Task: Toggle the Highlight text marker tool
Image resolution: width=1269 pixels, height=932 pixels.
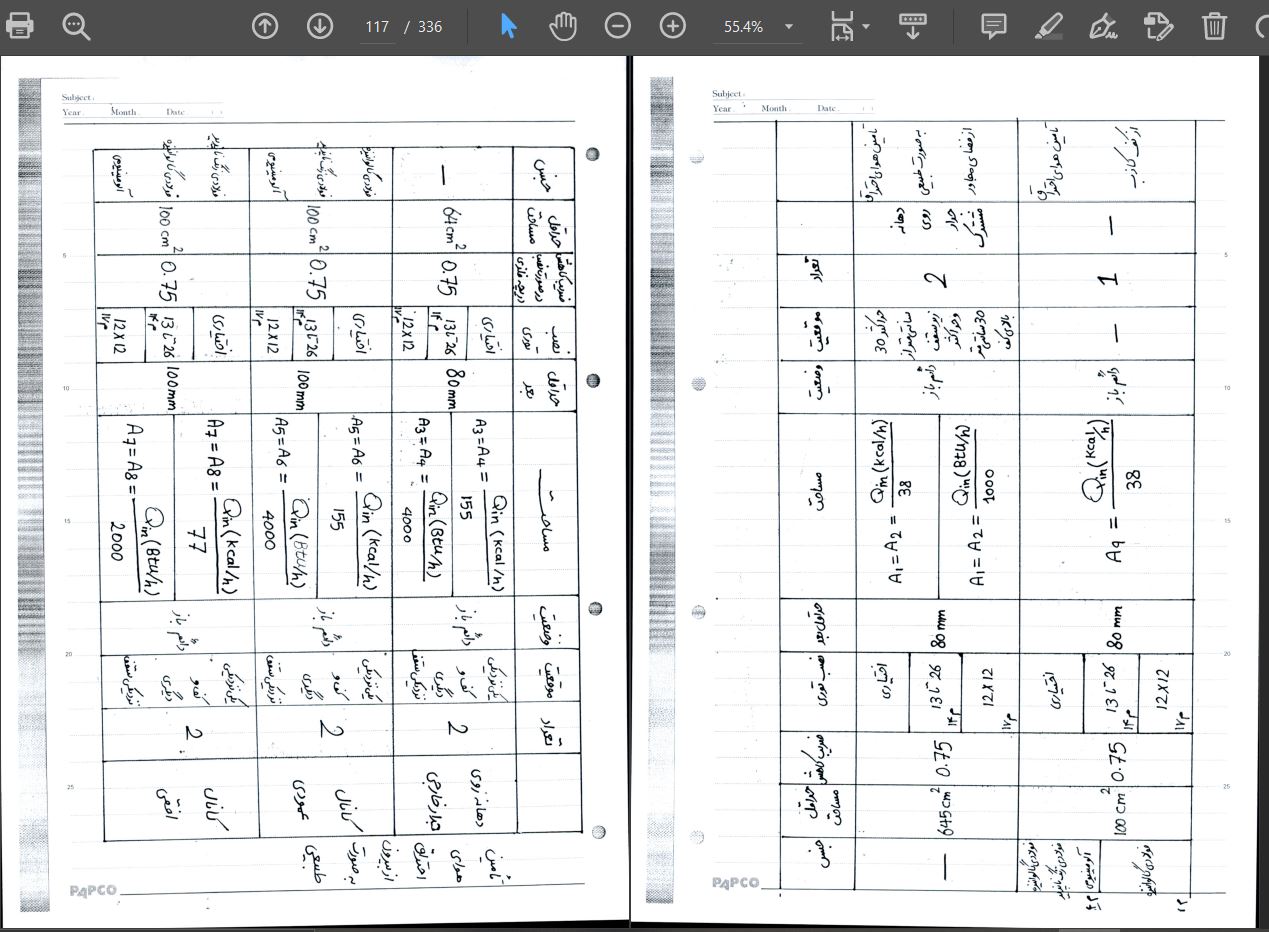Action: (x=1048, y=26)
